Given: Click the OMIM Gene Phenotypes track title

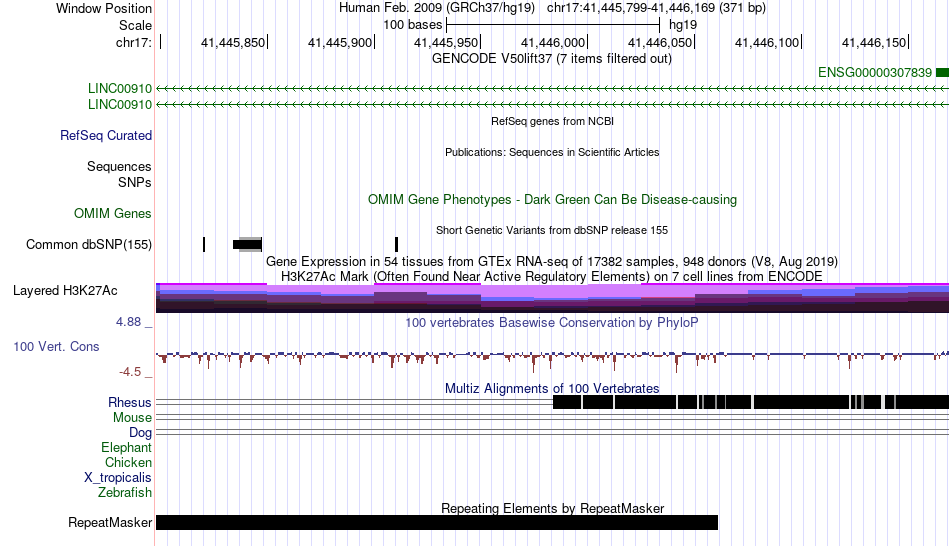Looking at the screenshot, I should (x=553, y=200).
